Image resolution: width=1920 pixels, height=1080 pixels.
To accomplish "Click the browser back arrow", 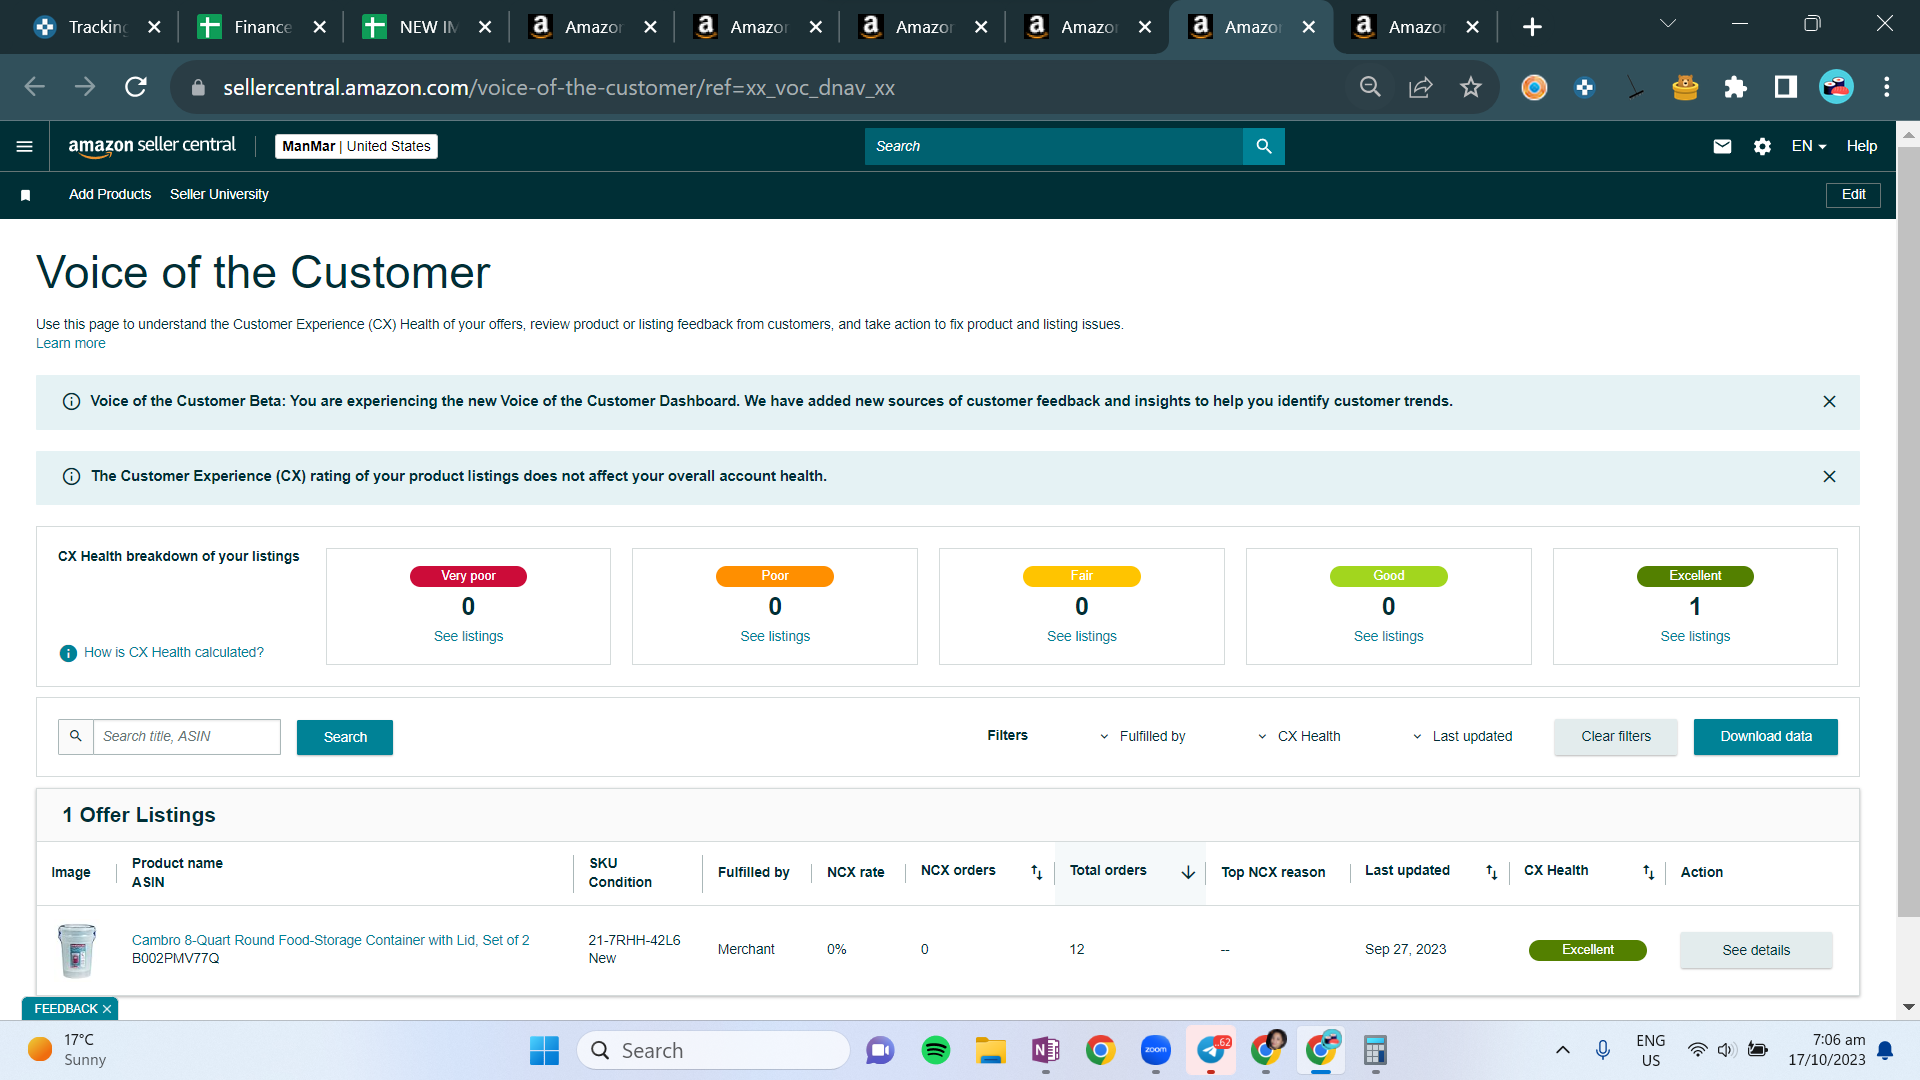I will tap(35, 87).
